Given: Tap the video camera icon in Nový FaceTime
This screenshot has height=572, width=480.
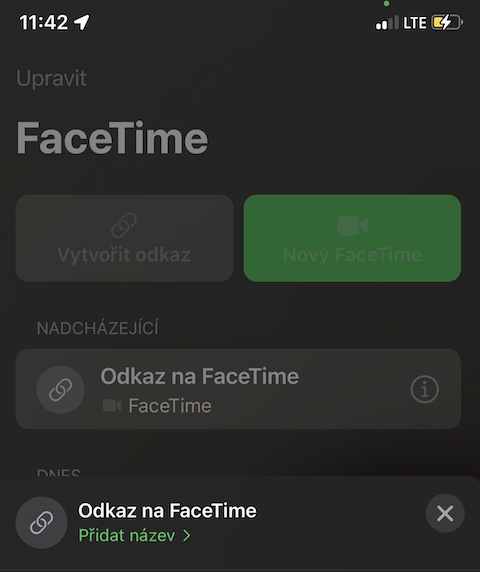Looking at the screenshot, I should [352, 225].
